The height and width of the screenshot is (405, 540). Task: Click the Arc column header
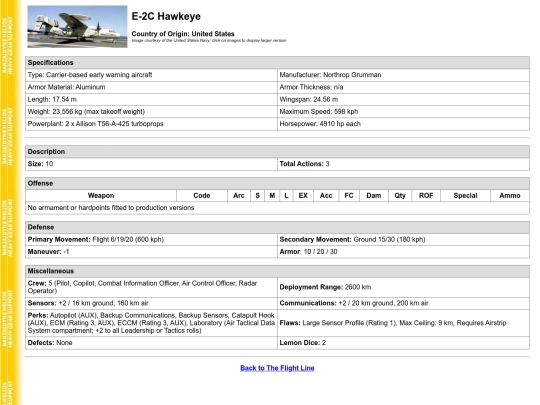coord(239,196)
